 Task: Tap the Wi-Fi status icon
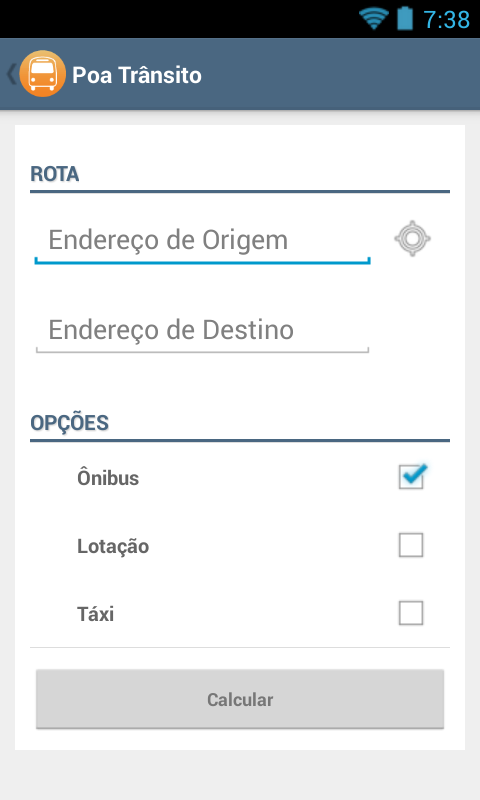pos(374,19)
